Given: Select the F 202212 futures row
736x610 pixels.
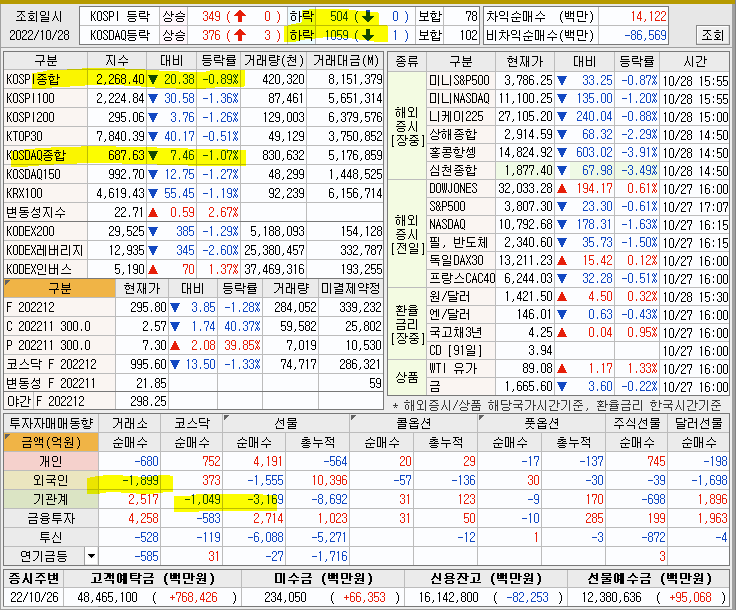Looking at the screenshot, I should coord(193,307).
